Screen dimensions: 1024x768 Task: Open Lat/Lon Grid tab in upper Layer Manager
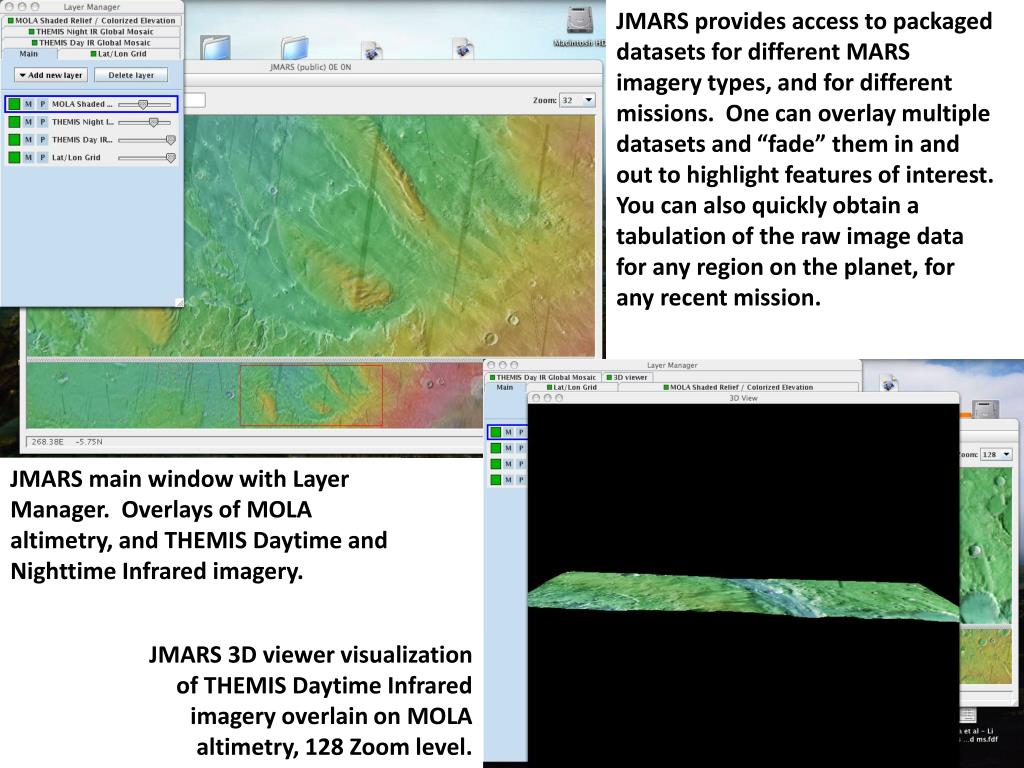[x=118, y=54]
